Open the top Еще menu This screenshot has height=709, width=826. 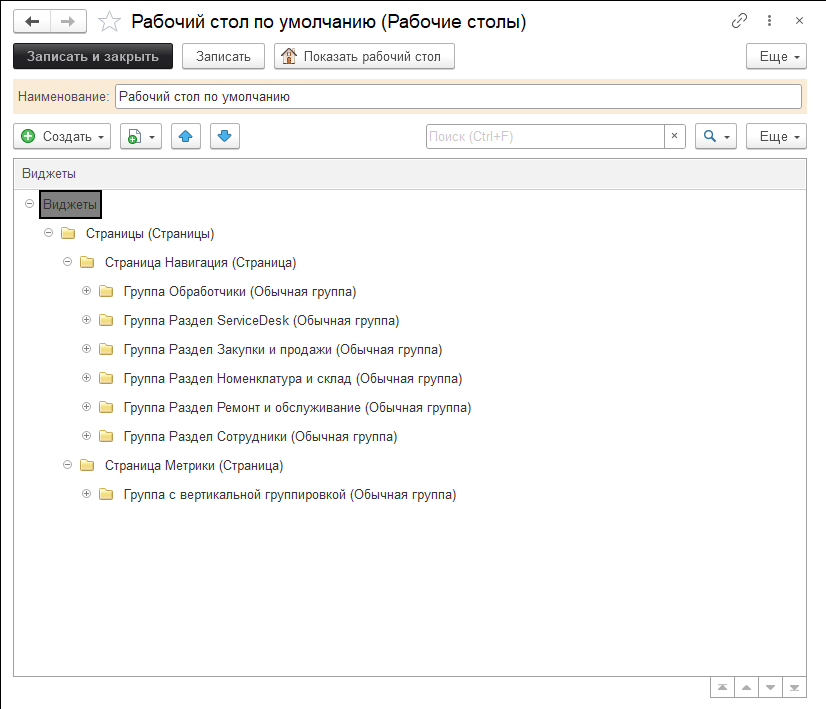[x=776, y=57]
